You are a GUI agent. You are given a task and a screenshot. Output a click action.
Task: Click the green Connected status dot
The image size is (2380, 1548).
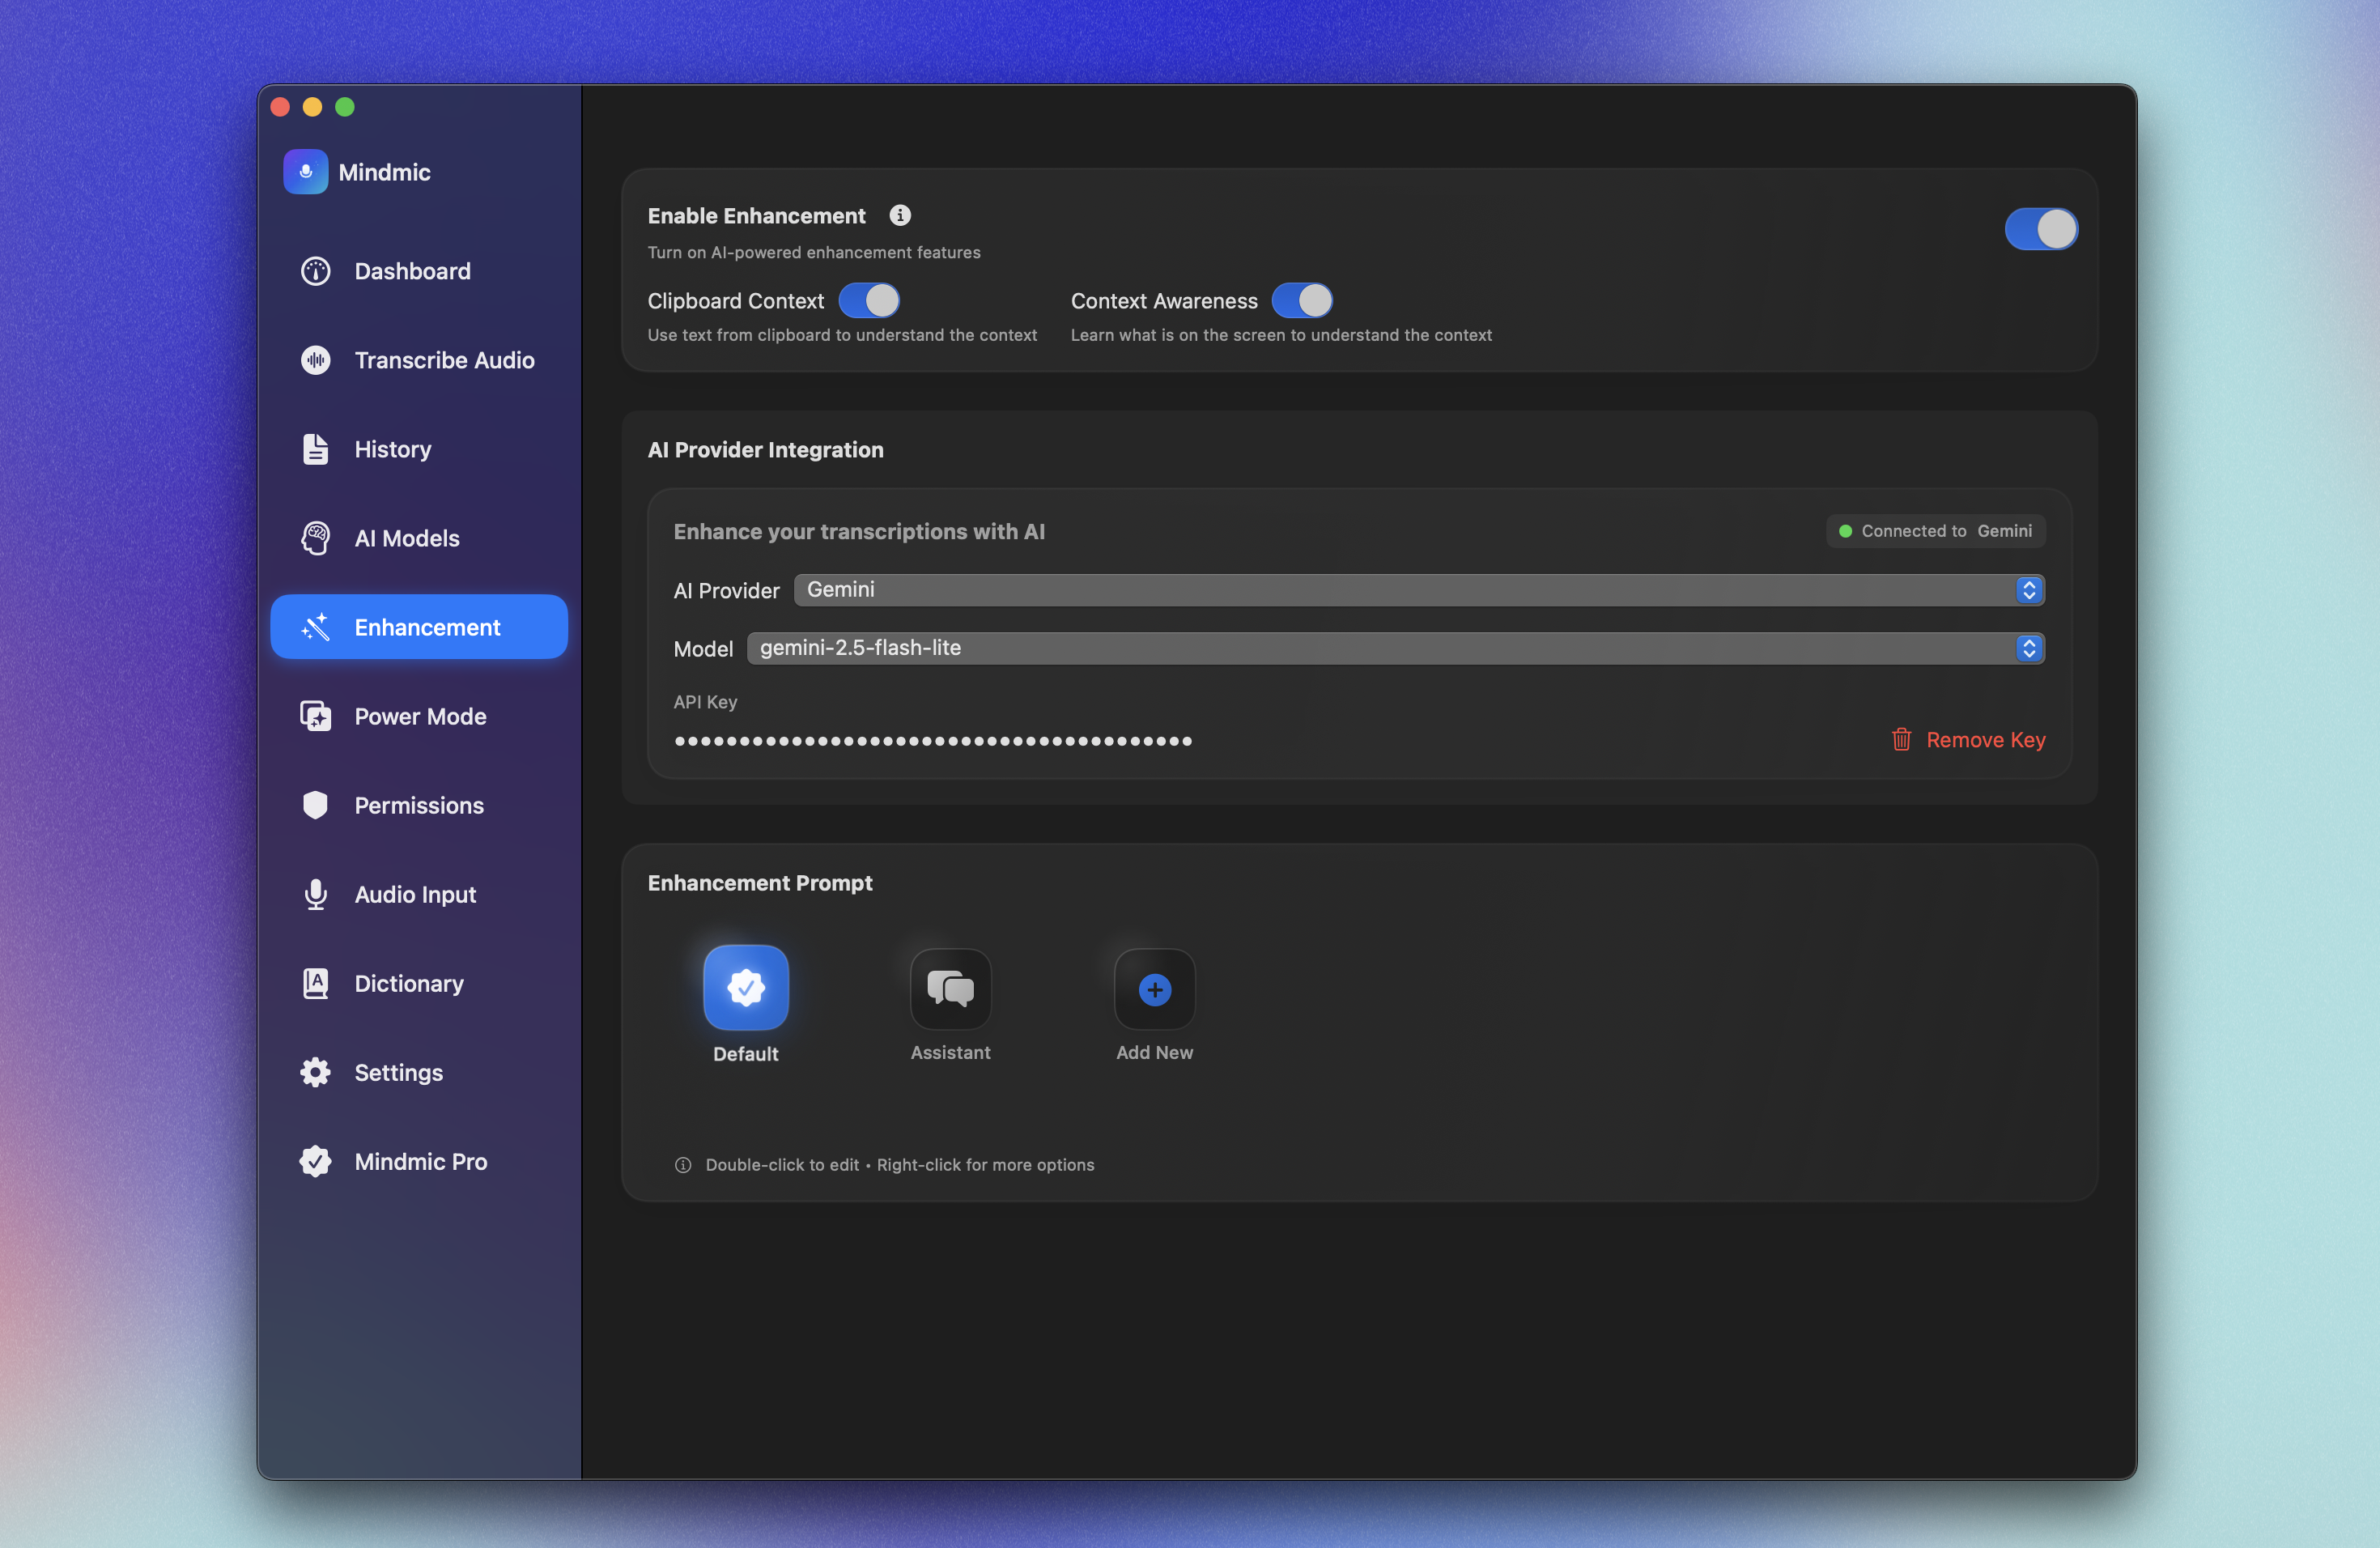(1845, 531)
